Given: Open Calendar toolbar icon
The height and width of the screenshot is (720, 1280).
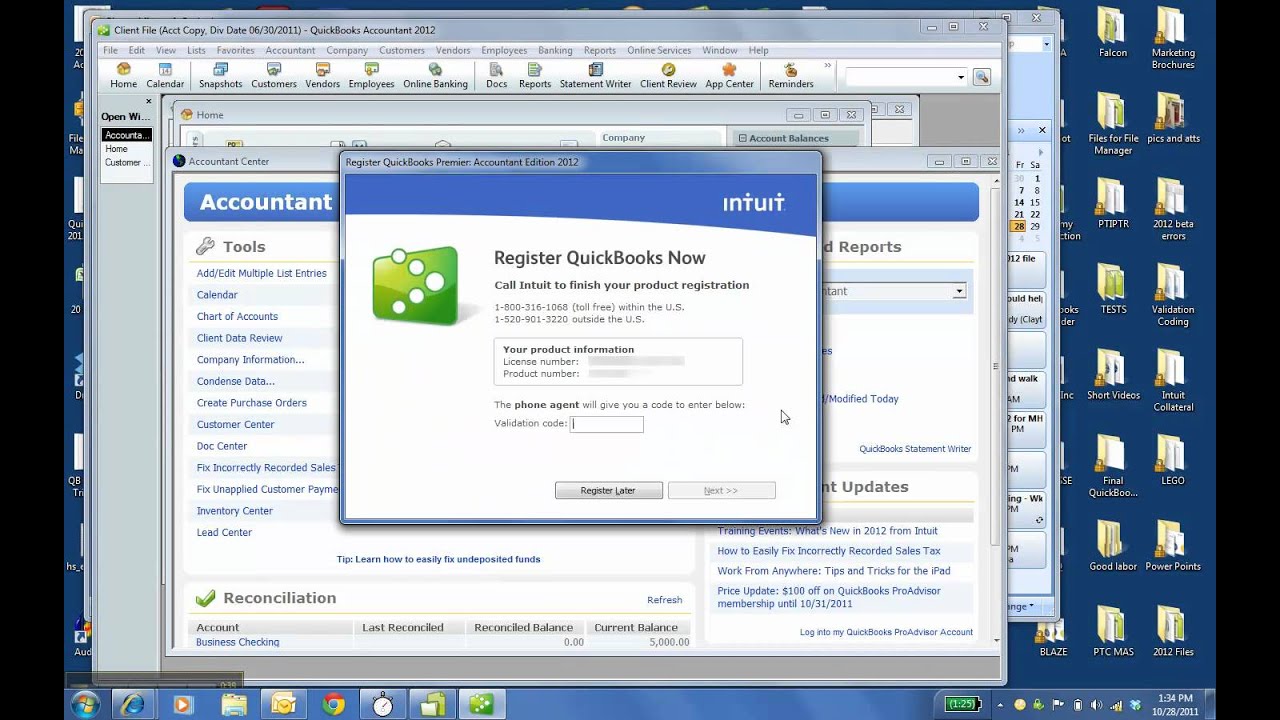Looking at the screenshot, I should [x=165, y=76].
